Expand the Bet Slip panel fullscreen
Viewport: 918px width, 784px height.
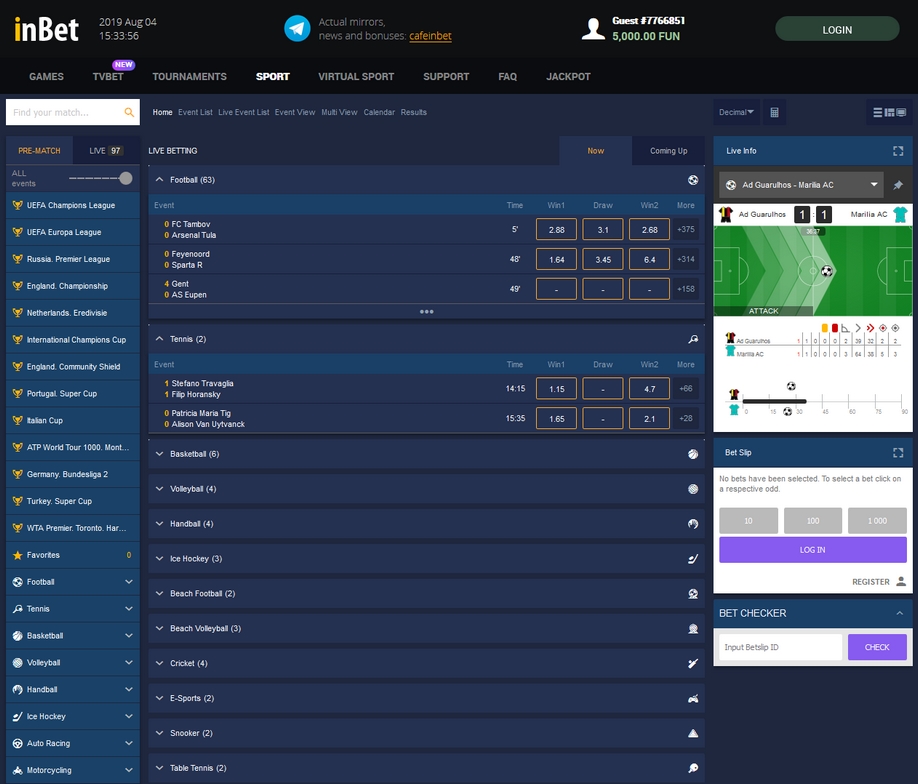pyautogui.click(x=898, y=453)
